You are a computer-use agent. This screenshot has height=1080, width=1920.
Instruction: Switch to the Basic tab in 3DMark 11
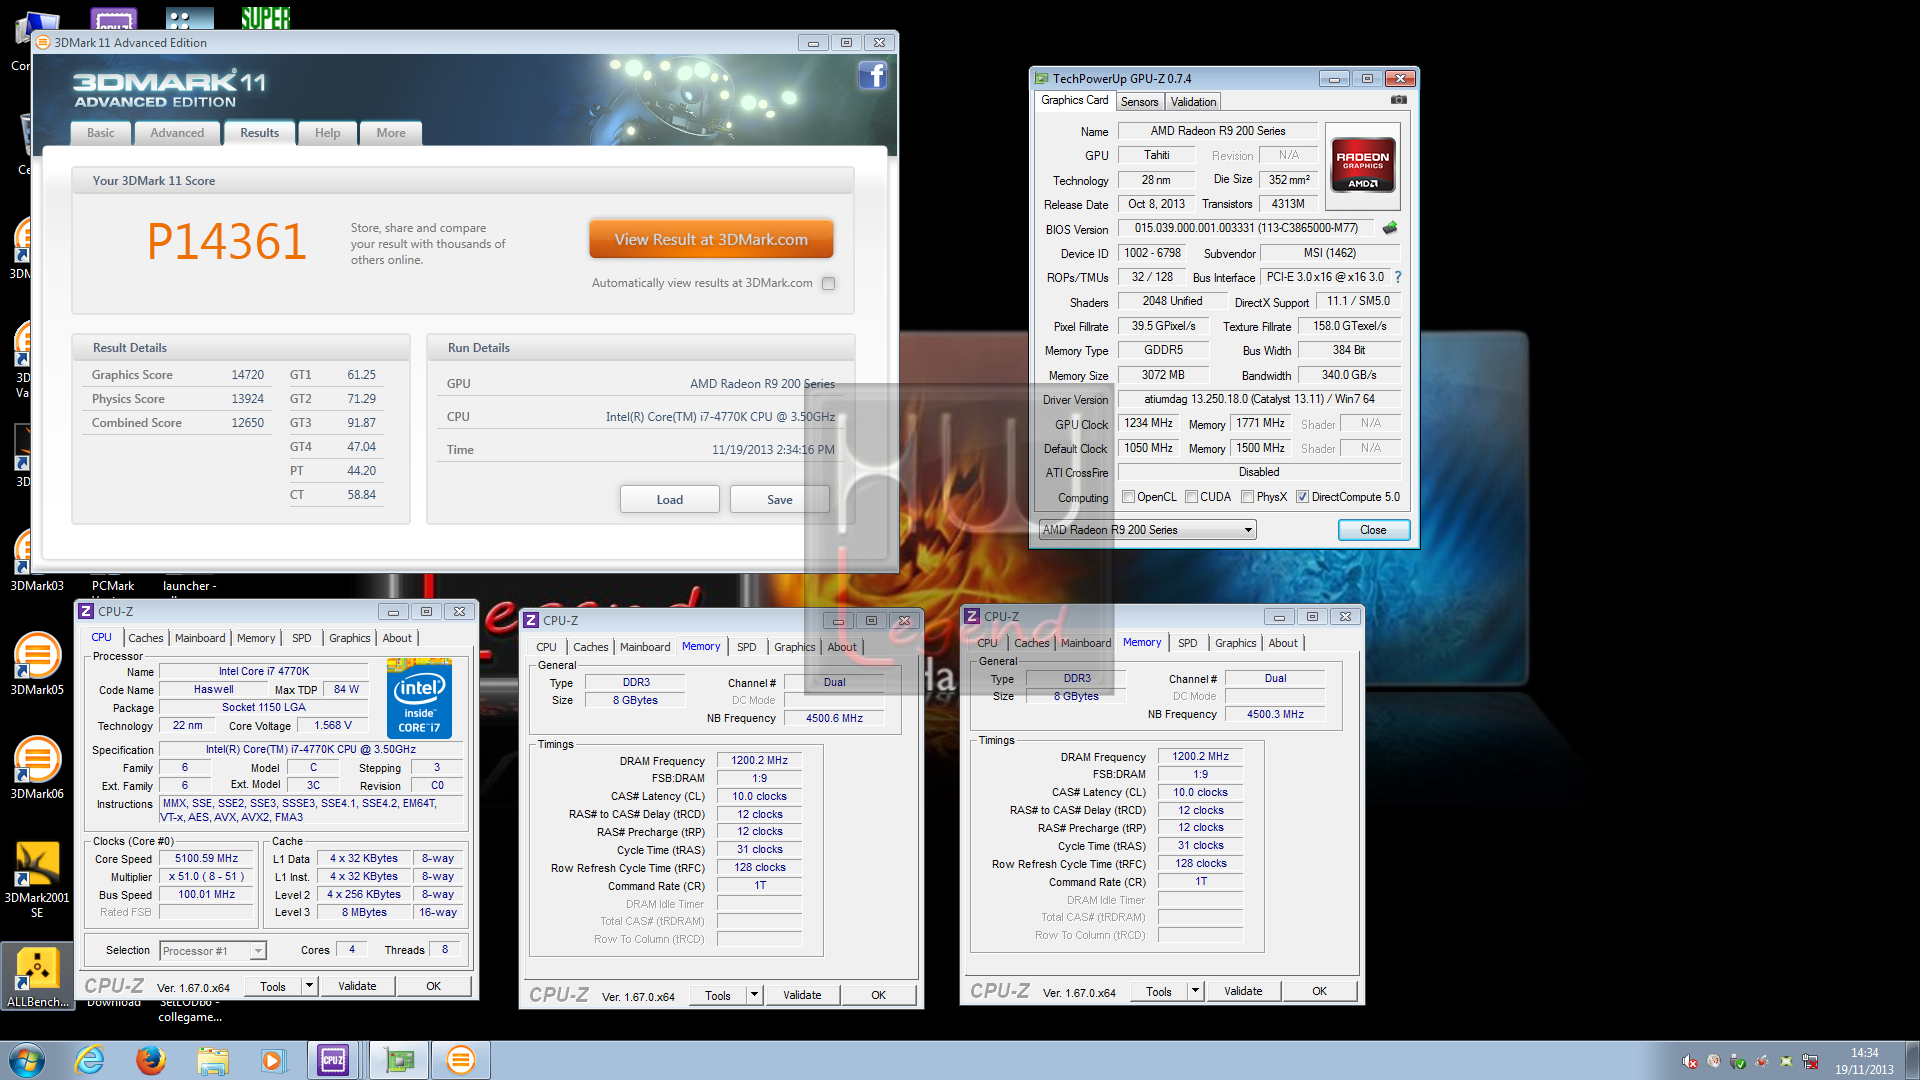(100, 133)
